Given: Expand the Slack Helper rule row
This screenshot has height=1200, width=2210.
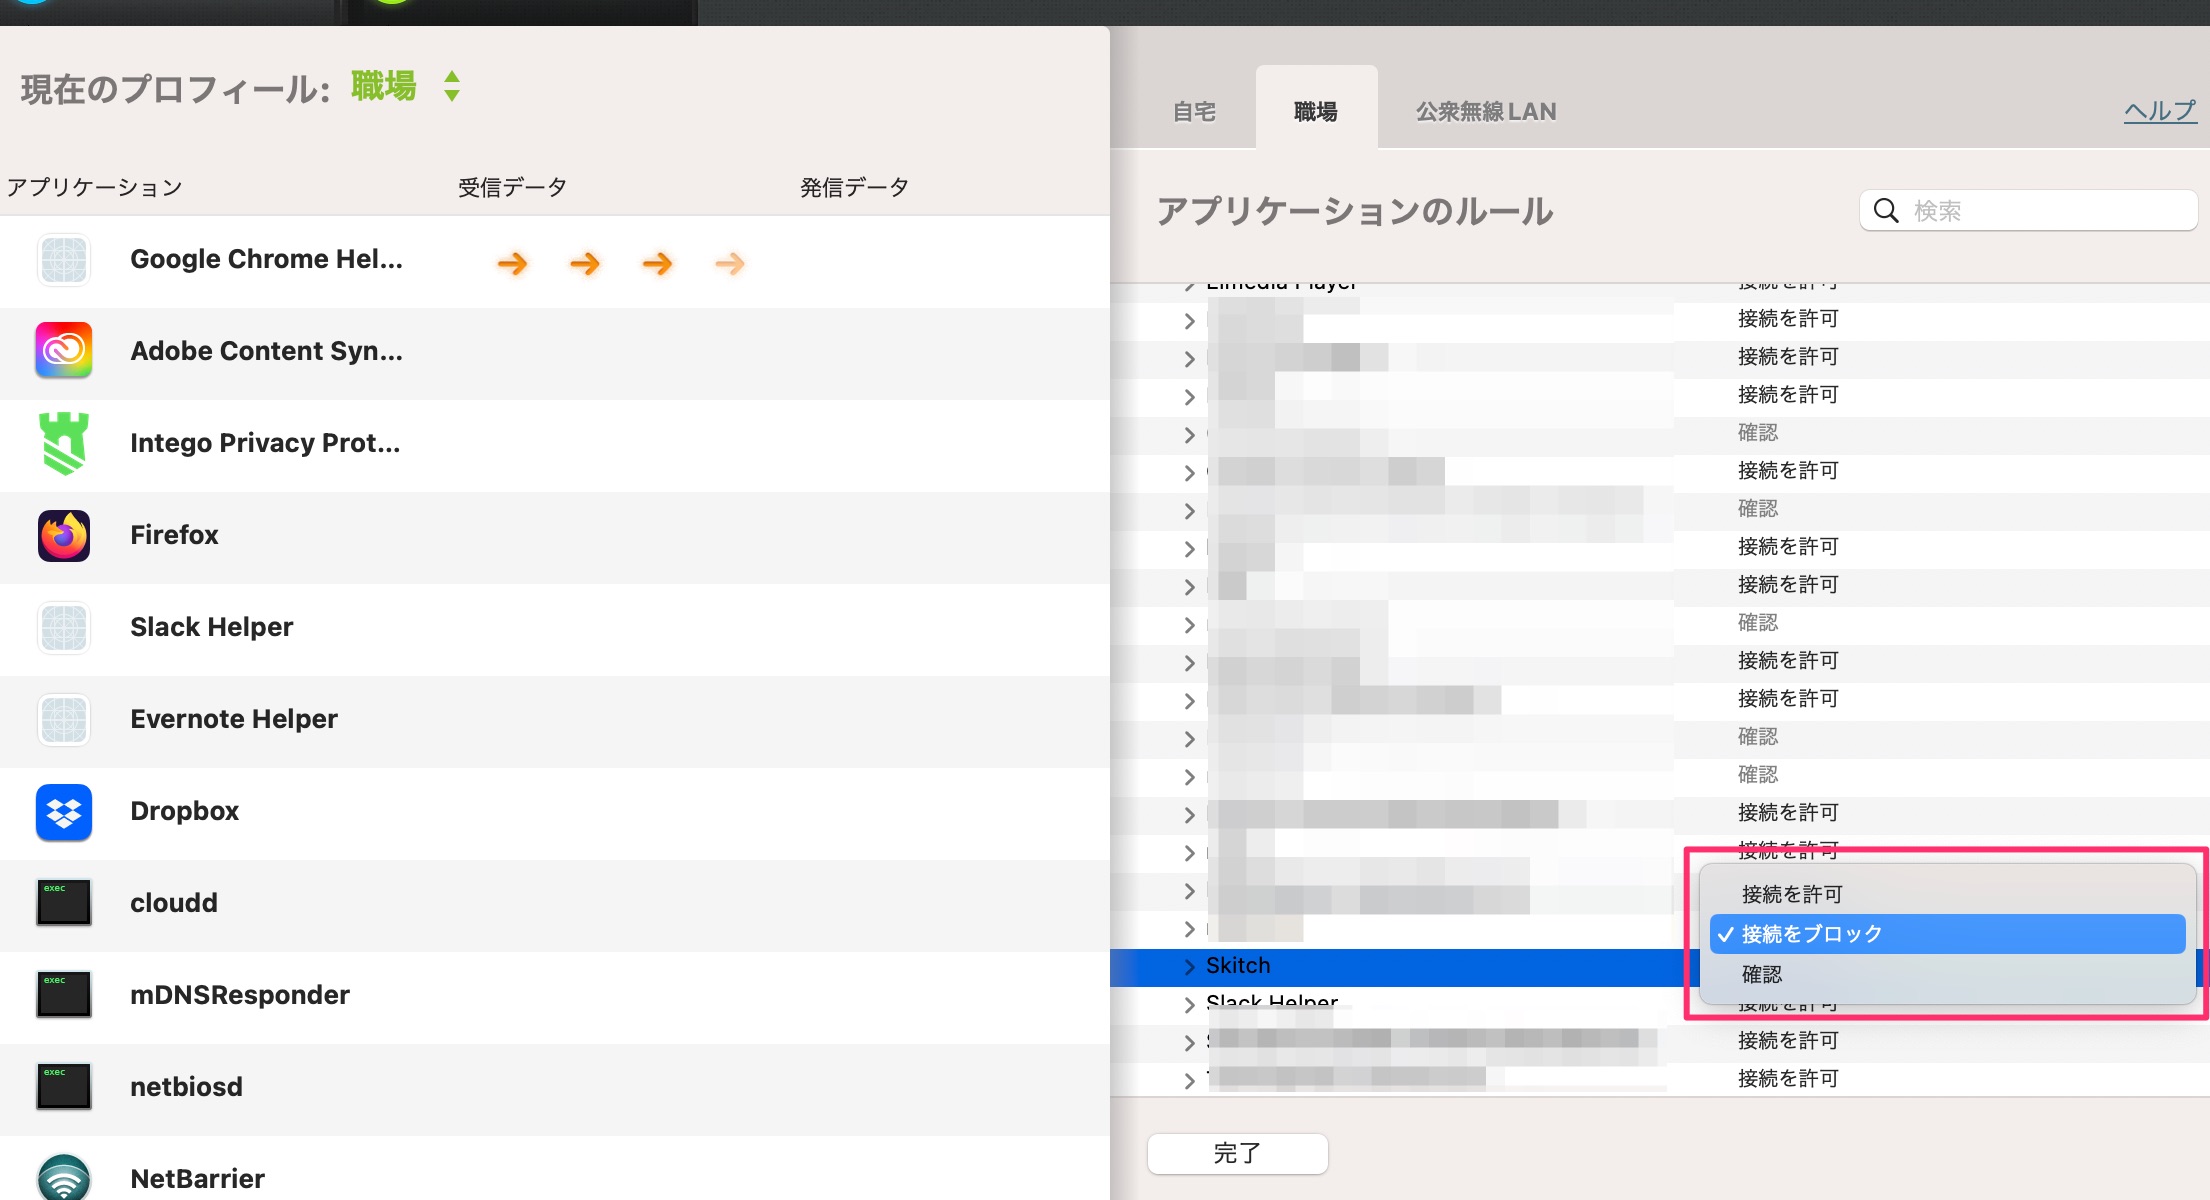Looking at the screenshot, I should tap(1189, 1004).
